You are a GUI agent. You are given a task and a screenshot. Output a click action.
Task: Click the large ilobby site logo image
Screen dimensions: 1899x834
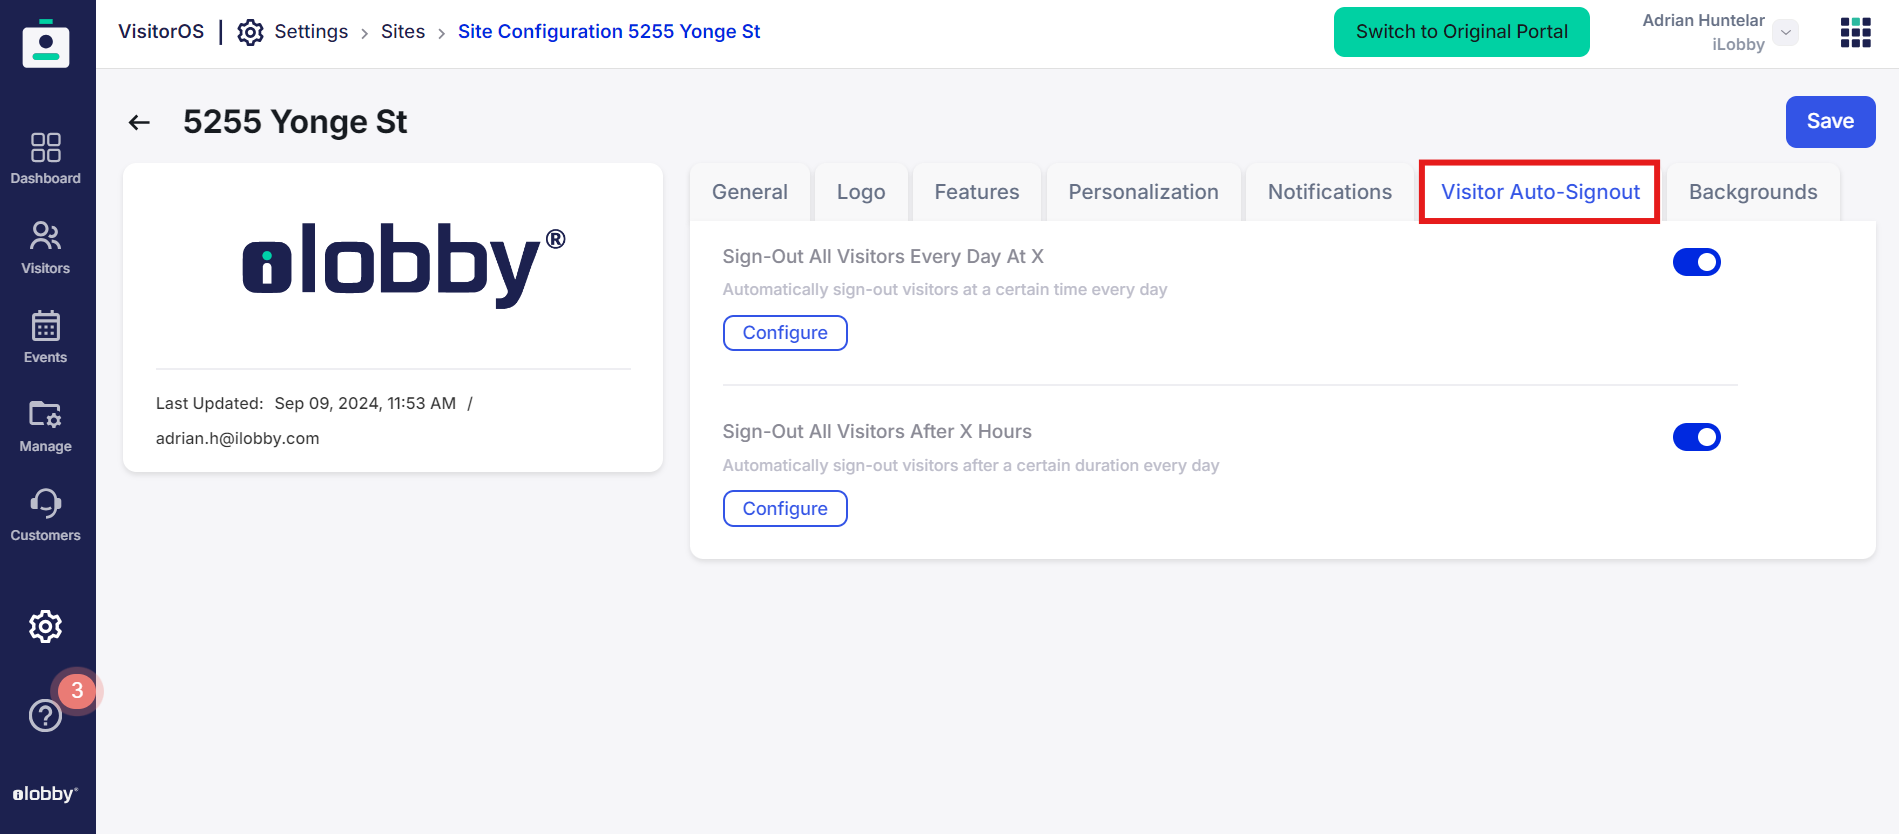pos(404,265)
